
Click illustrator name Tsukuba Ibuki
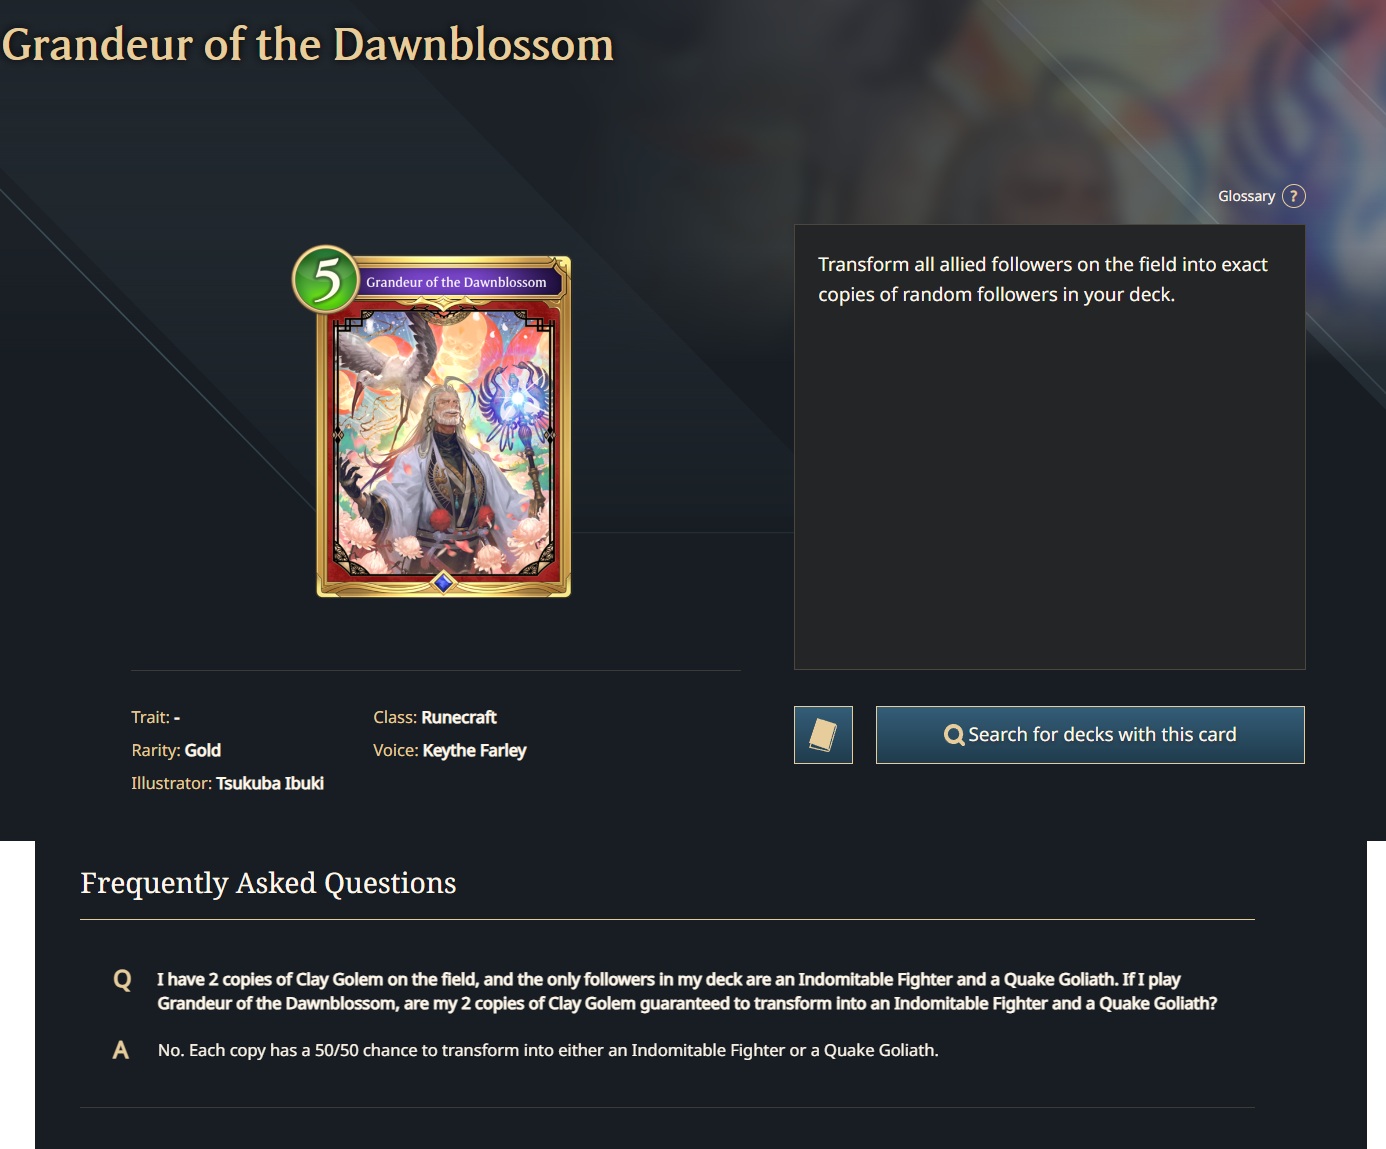point(270,783)
